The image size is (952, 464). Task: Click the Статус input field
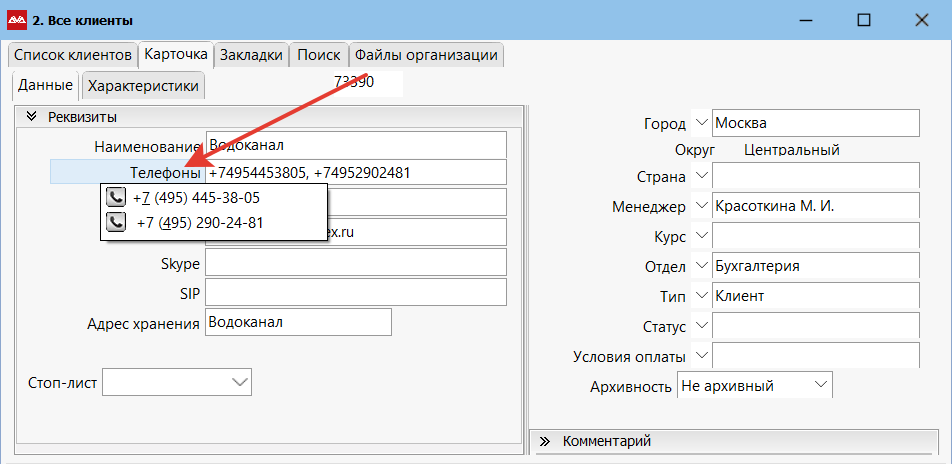click(x=816, y=326)
